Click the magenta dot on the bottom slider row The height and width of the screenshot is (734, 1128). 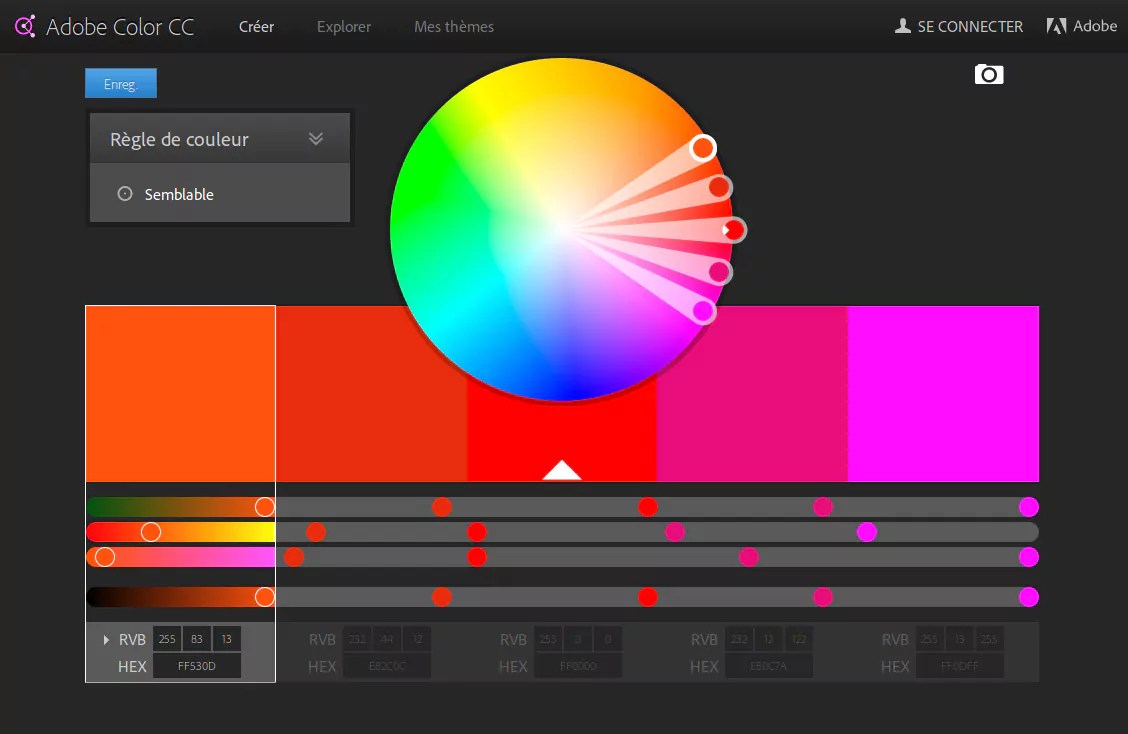1029,597
